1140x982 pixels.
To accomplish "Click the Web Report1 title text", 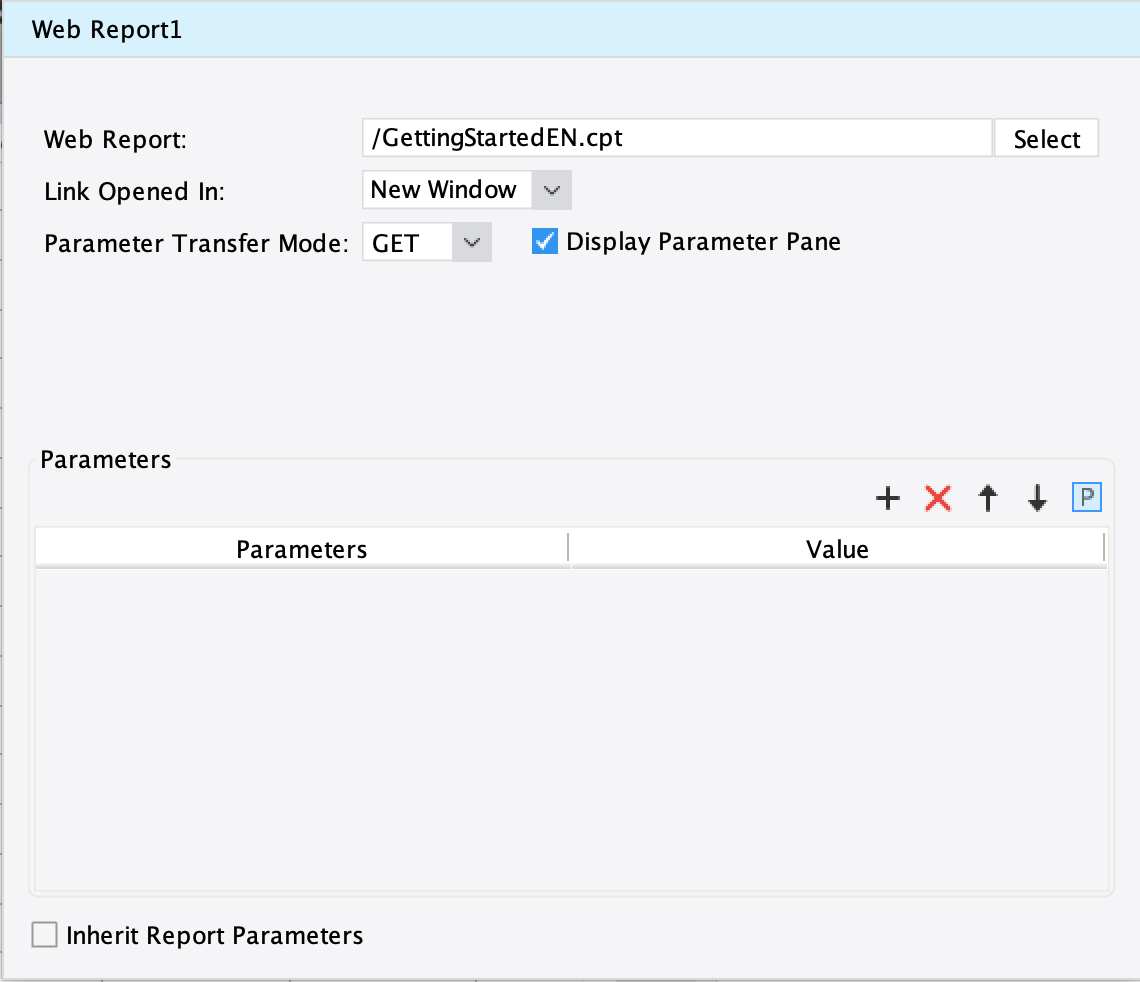I will [x=107, y=30].
